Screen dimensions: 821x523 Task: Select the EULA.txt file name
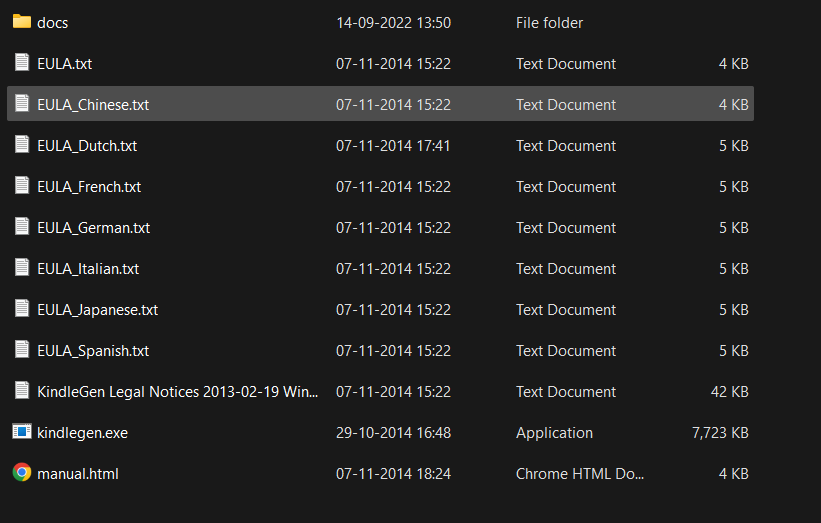(x=64, y=64)
